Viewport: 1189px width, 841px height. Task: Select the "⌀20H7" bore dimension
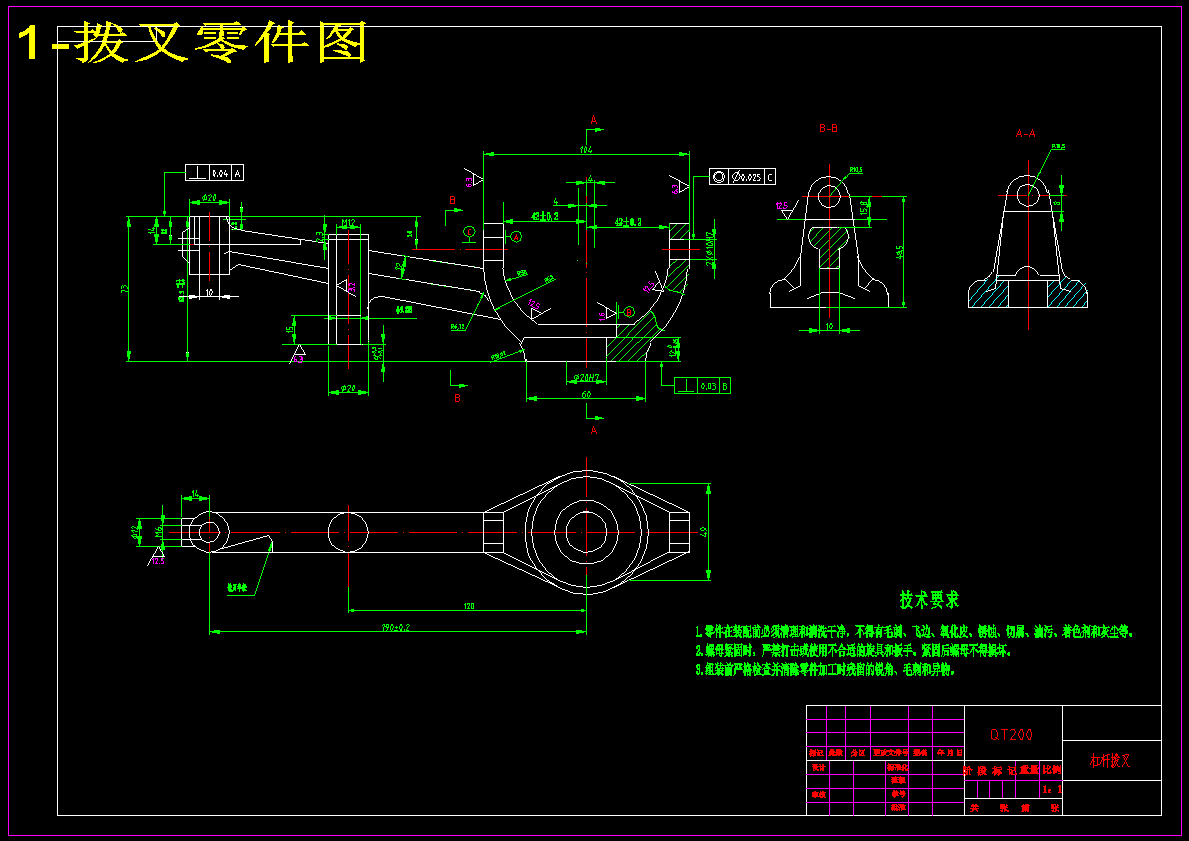coord(586,377)
